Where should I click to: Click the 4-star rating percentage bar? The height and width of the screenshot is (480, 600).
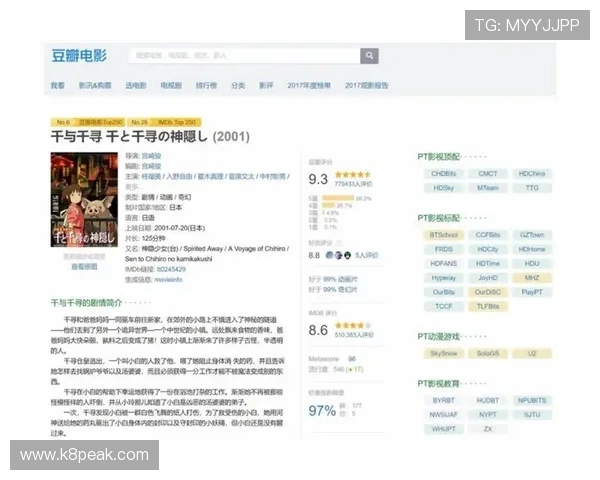(x=328, y=205)
